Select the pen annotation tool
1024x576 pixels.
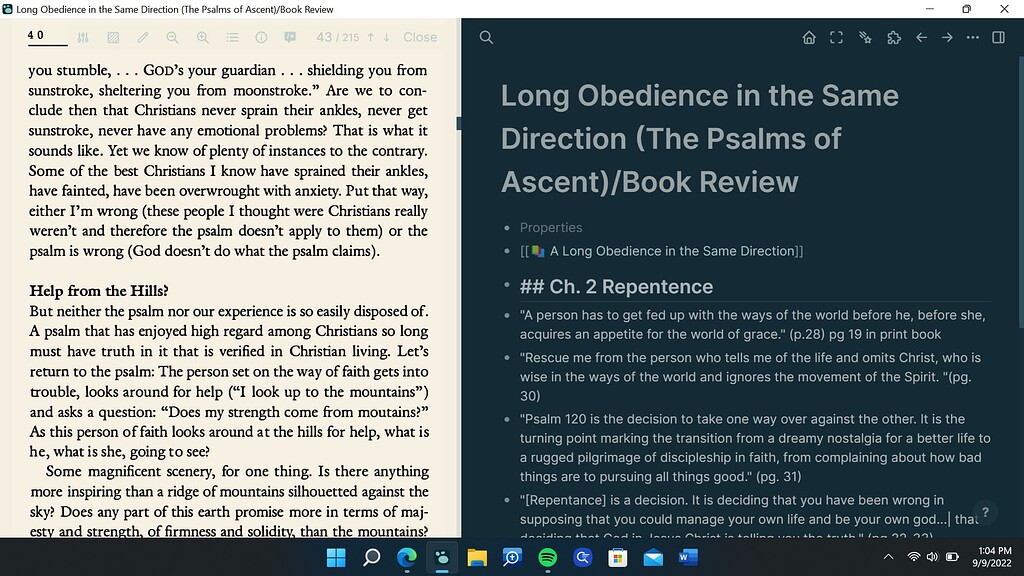(x=143, y=37)
